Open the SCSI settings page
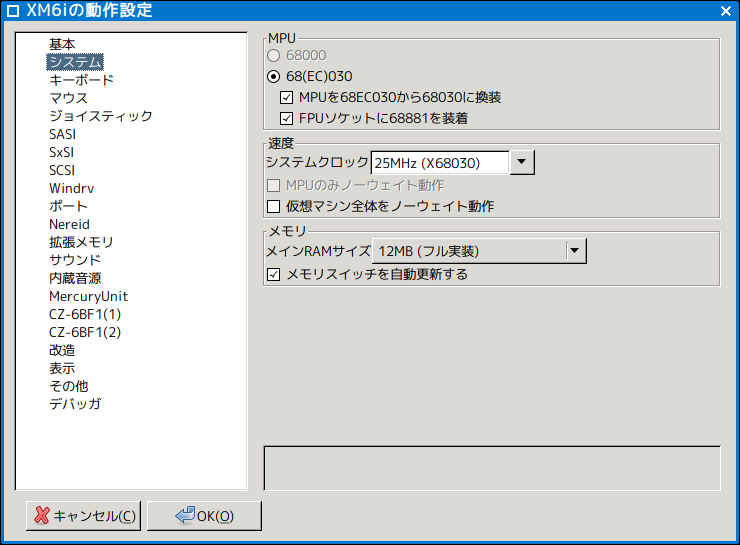The height and width of the screenshot is (545, 740). click(x=62, y=170)
